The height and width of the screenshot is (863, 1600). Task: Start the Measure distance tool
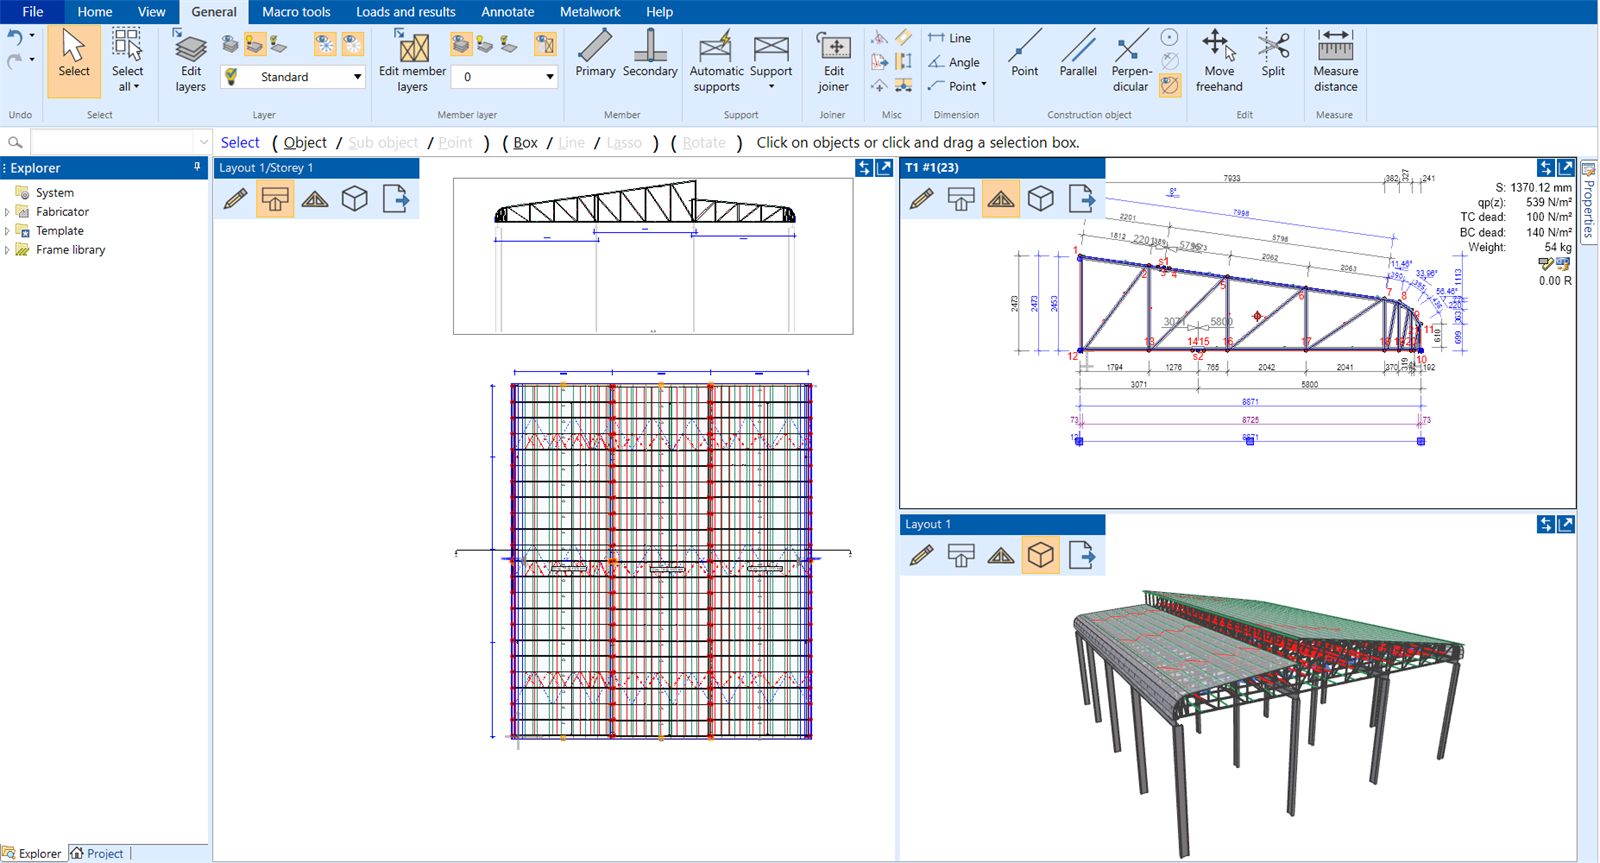click(x=1335, y=61)
